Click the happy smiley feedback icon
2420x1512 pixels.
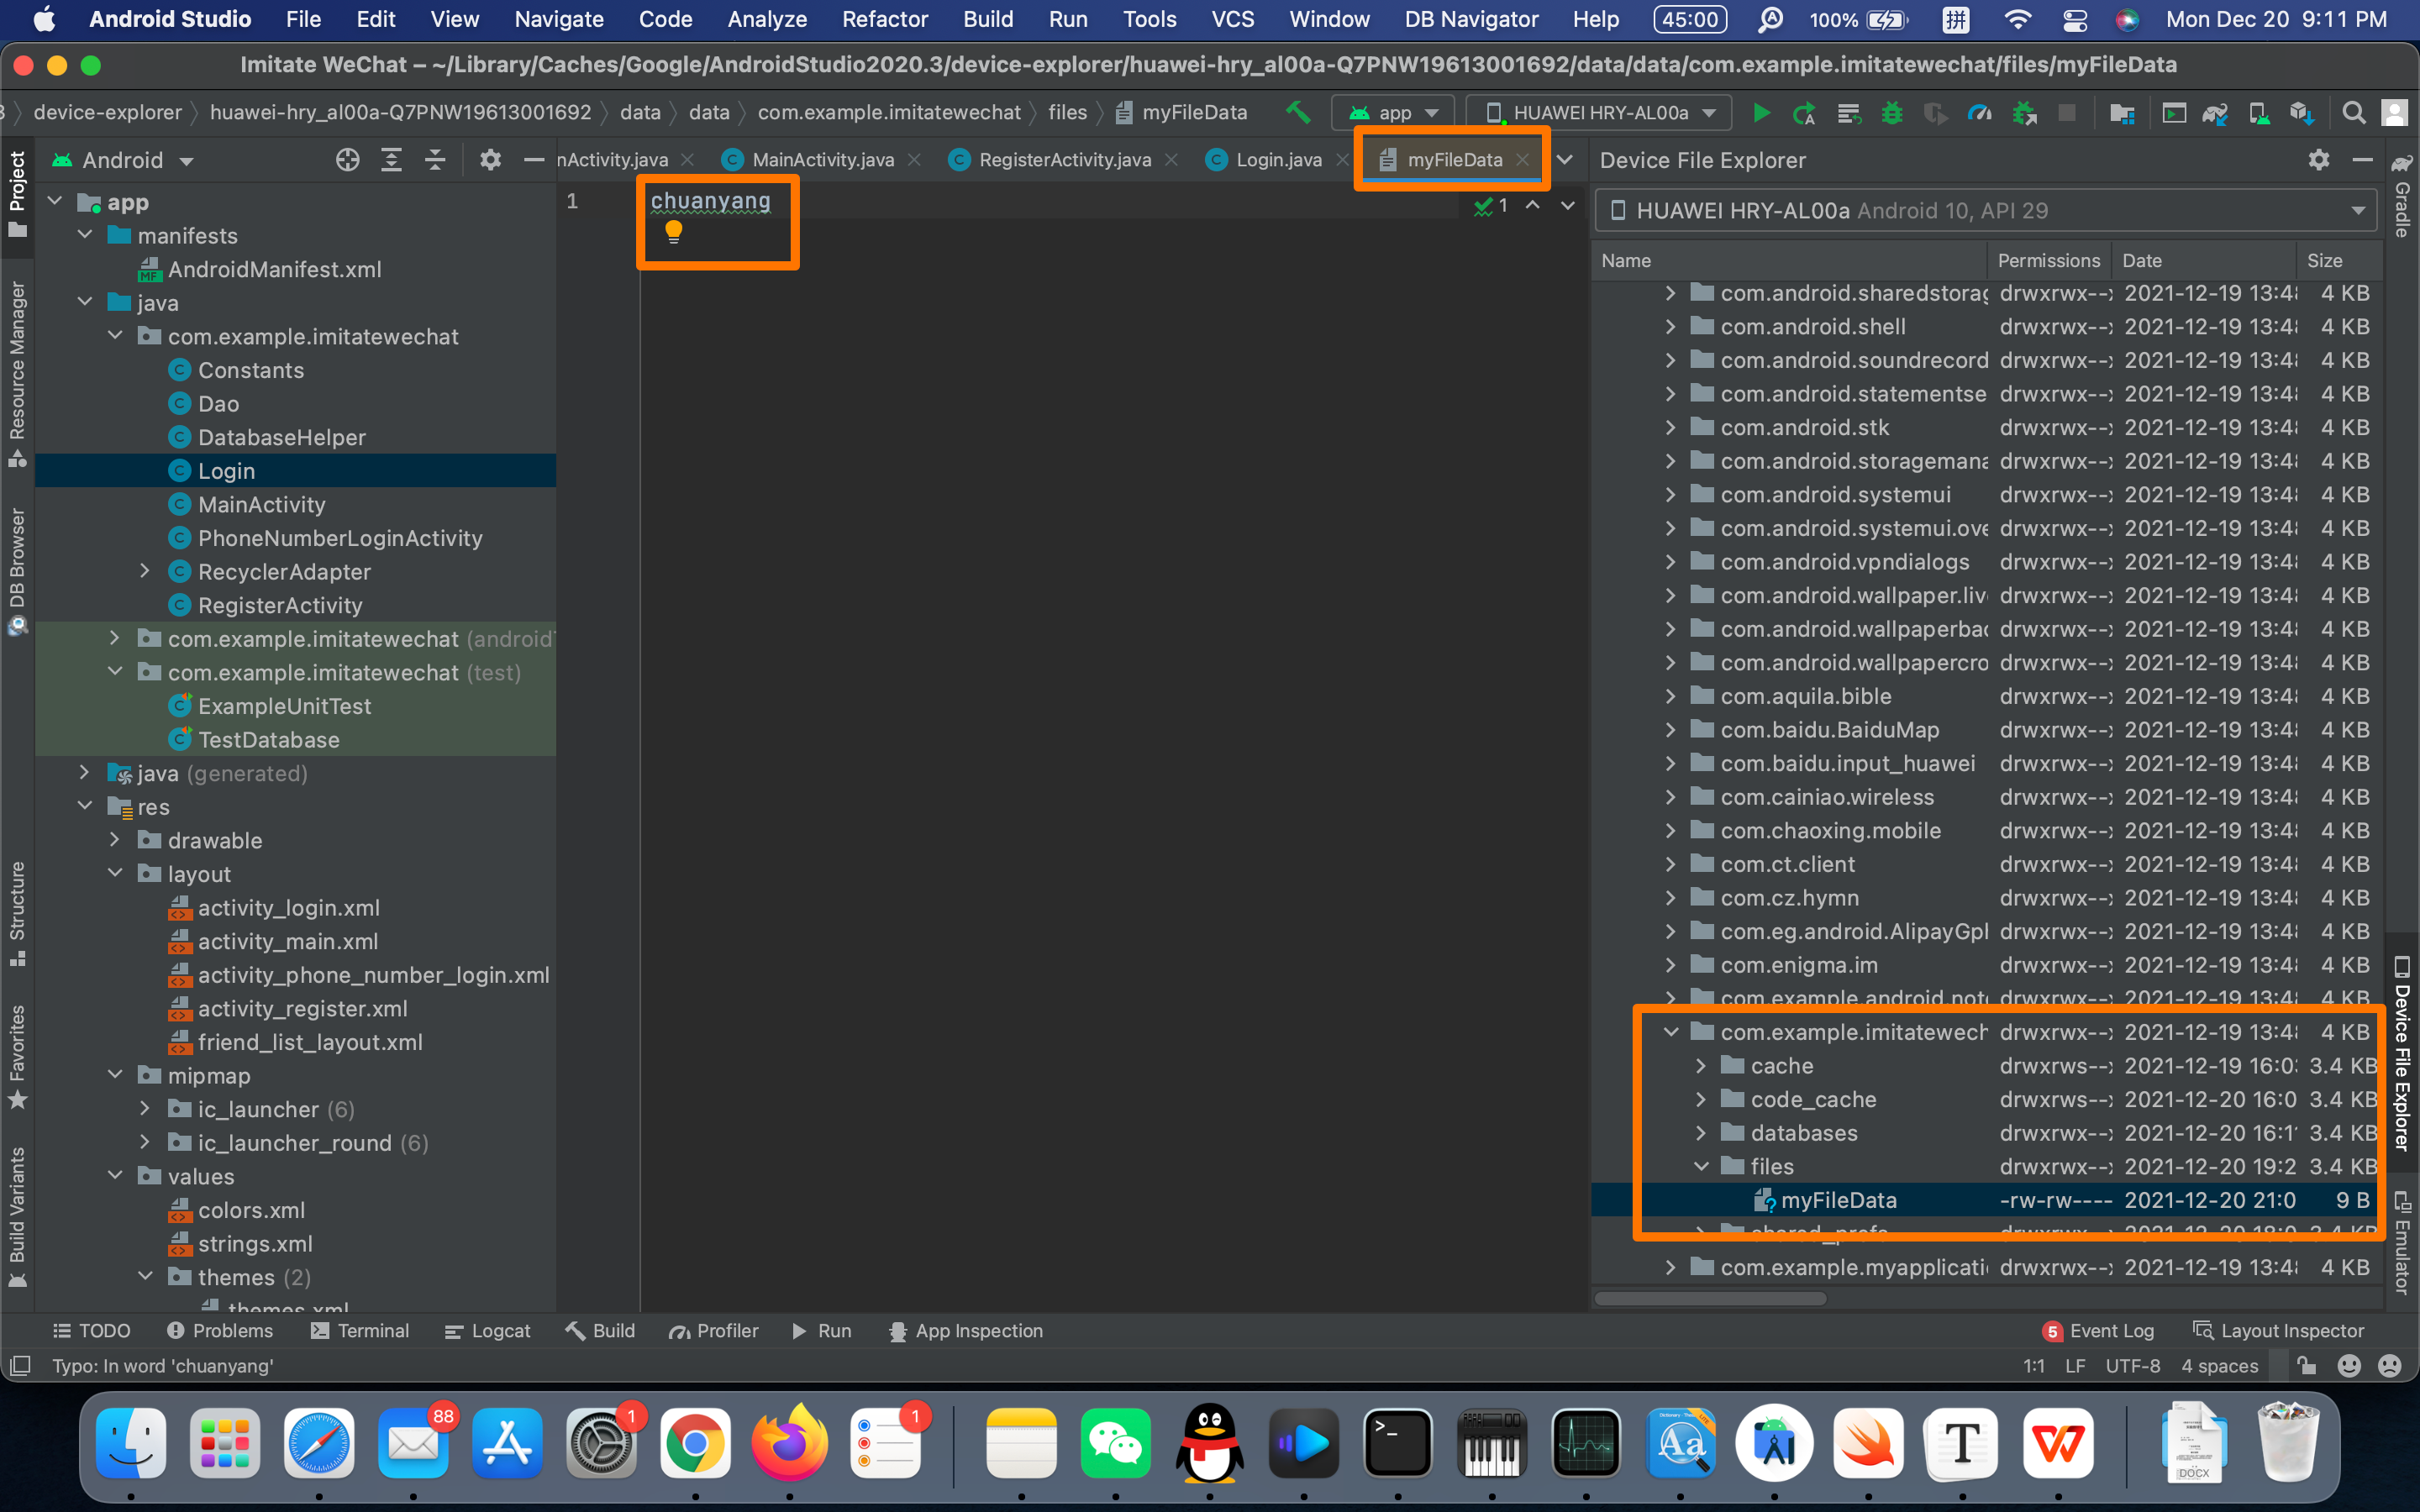(x=2349, y=1365)
